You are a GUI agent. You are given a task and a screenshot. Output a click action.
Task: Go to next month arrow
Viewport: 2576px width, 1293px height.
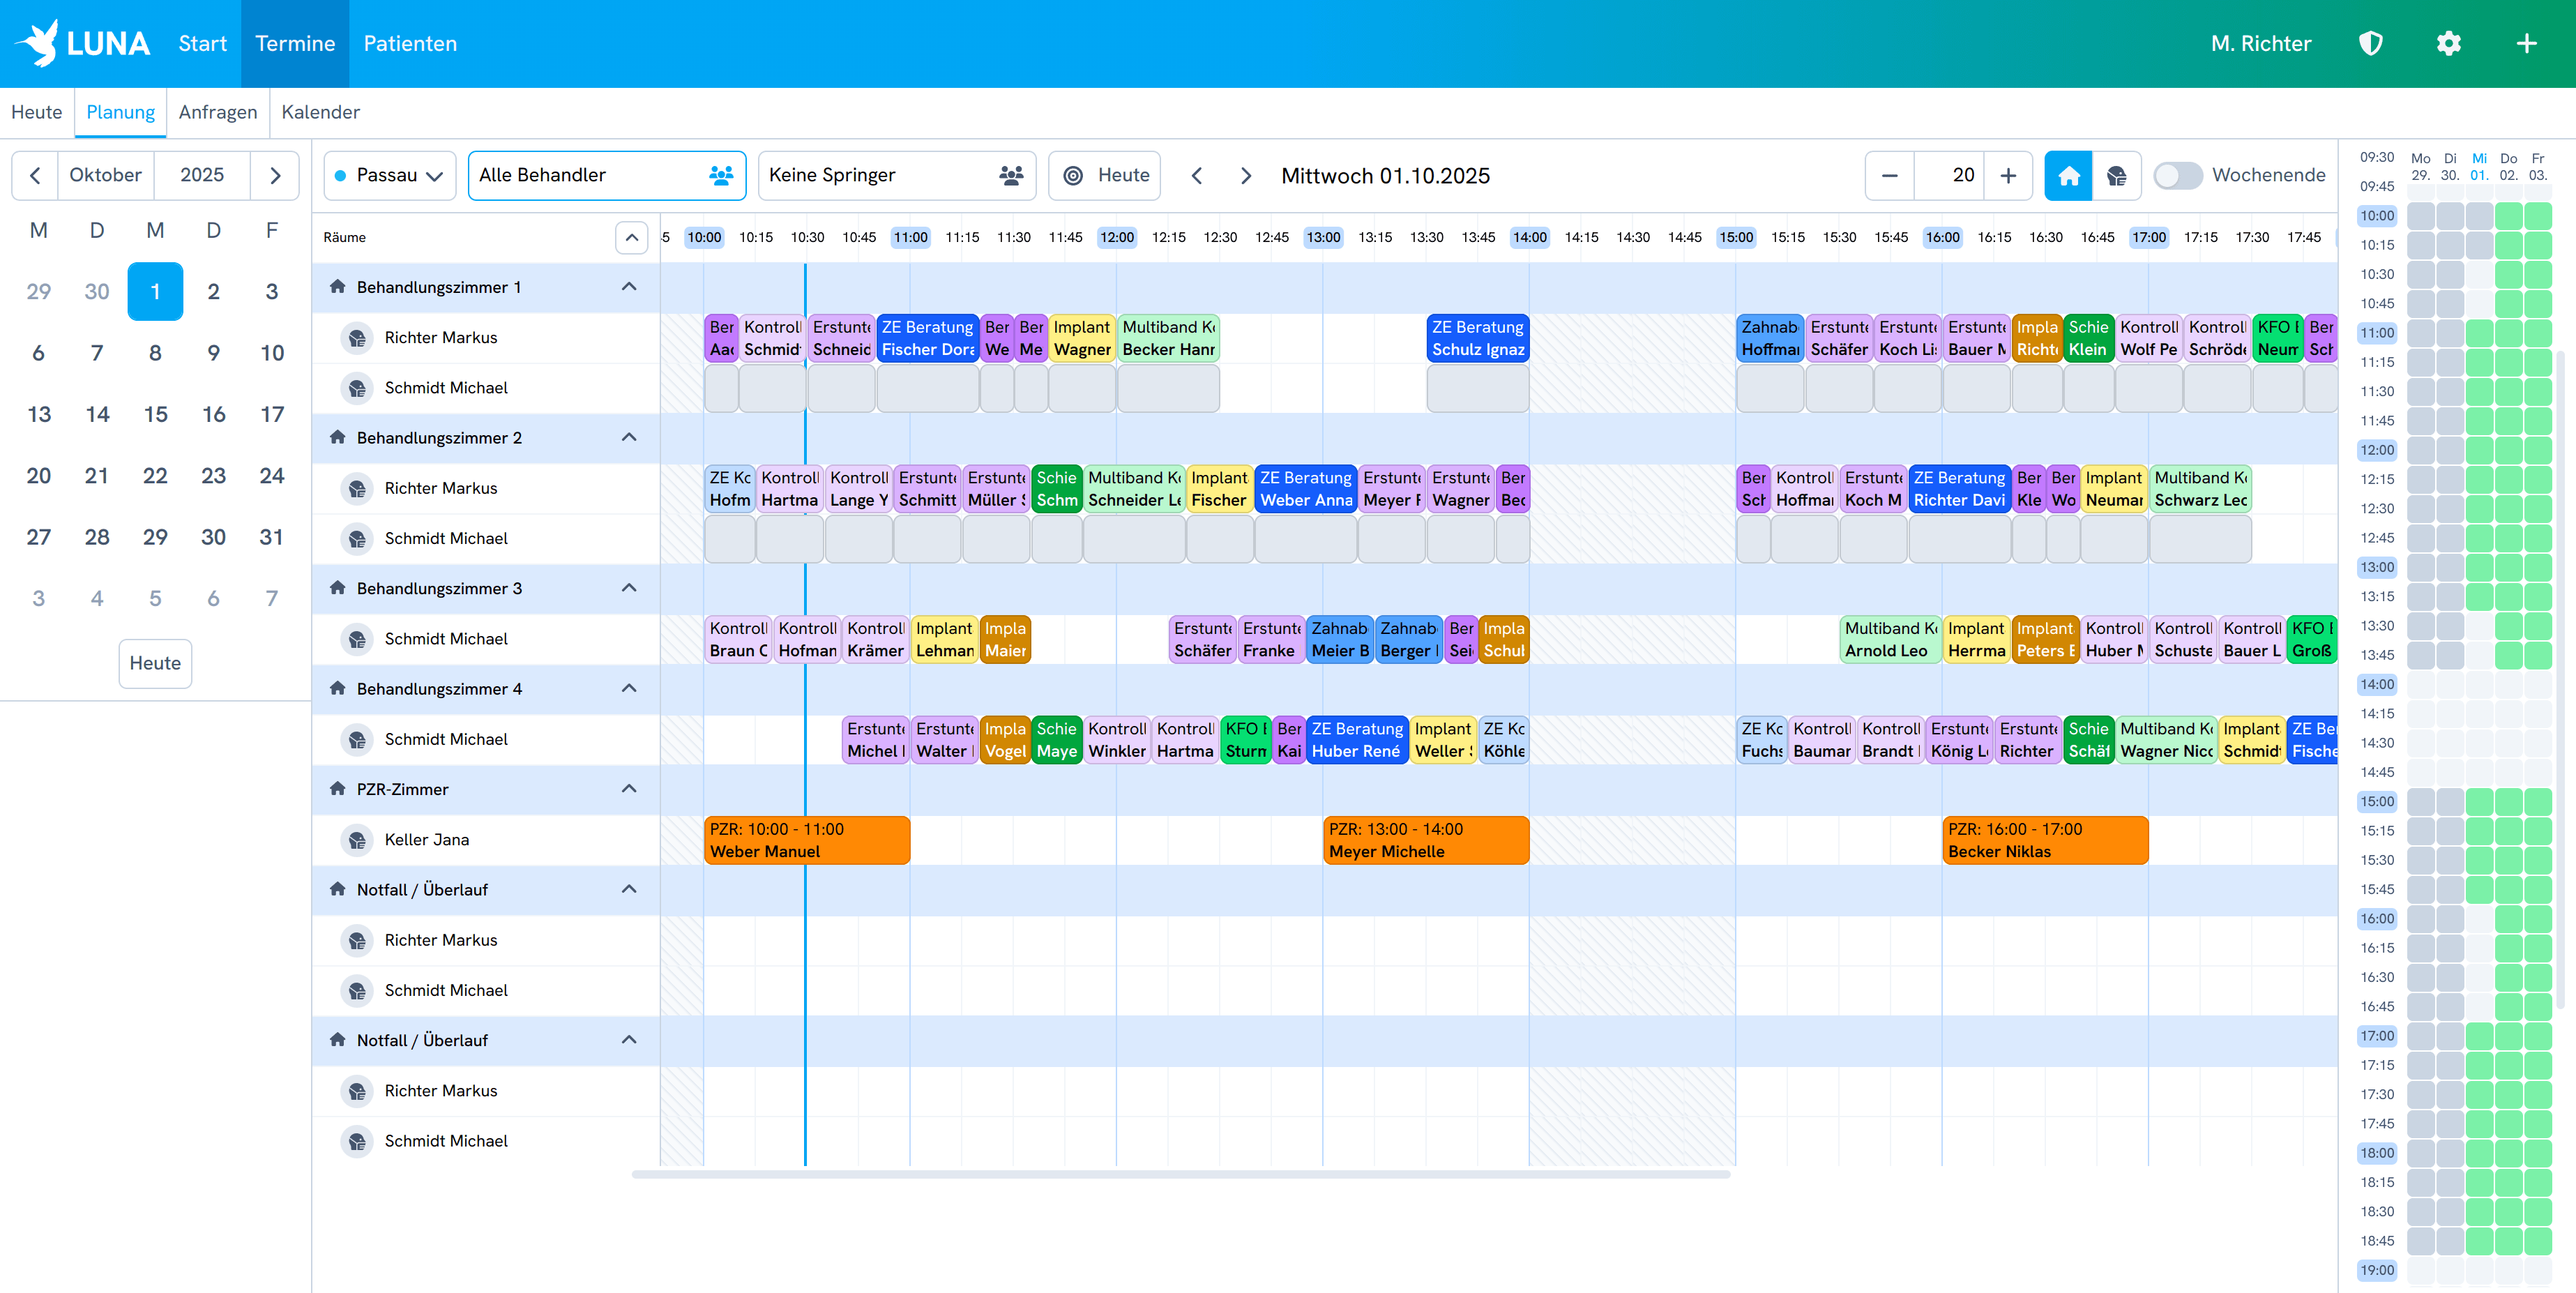275,175
